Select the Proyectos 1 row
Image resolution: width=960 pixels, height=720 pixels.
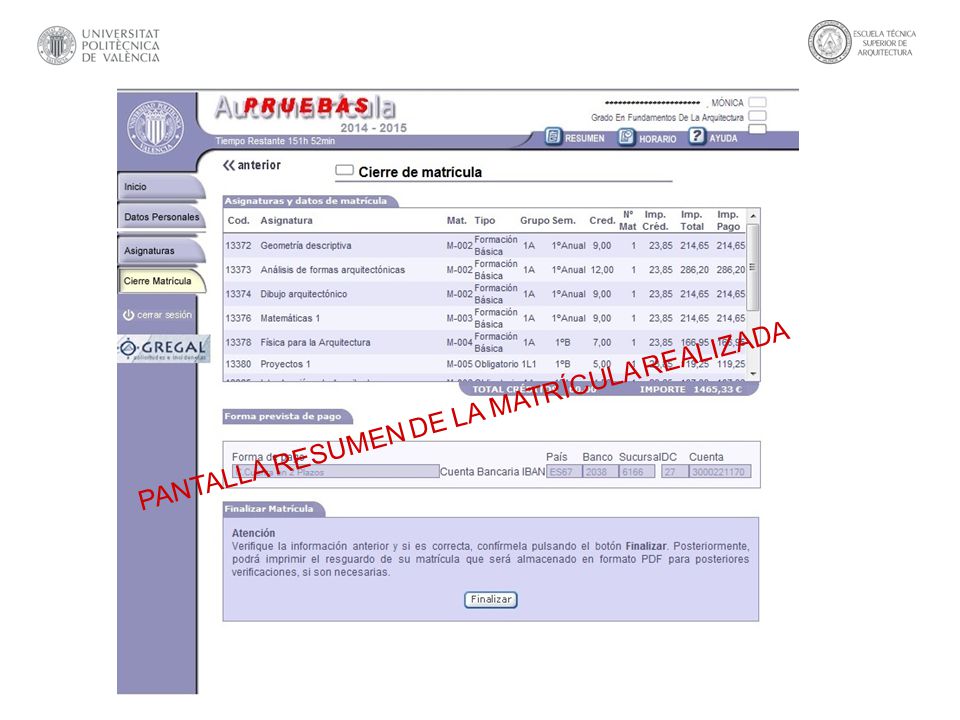(x=485, y=364)
